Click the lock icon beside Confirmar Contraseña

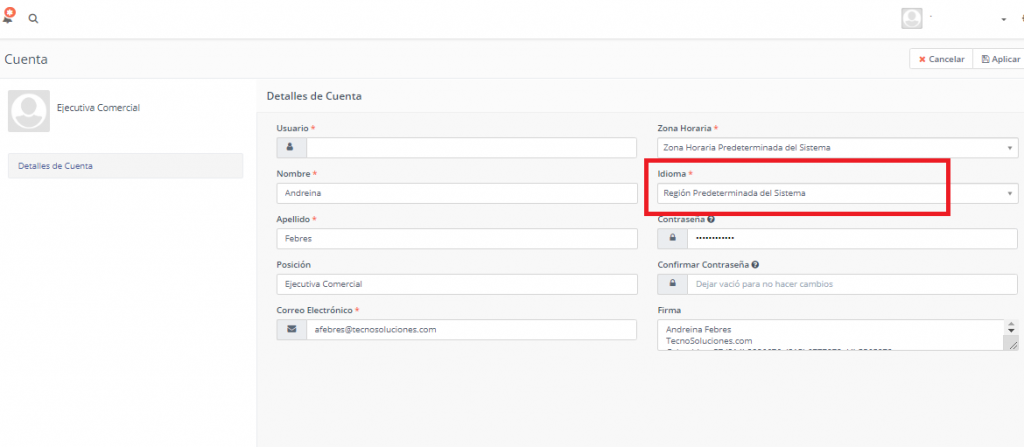tap(672, 284)
